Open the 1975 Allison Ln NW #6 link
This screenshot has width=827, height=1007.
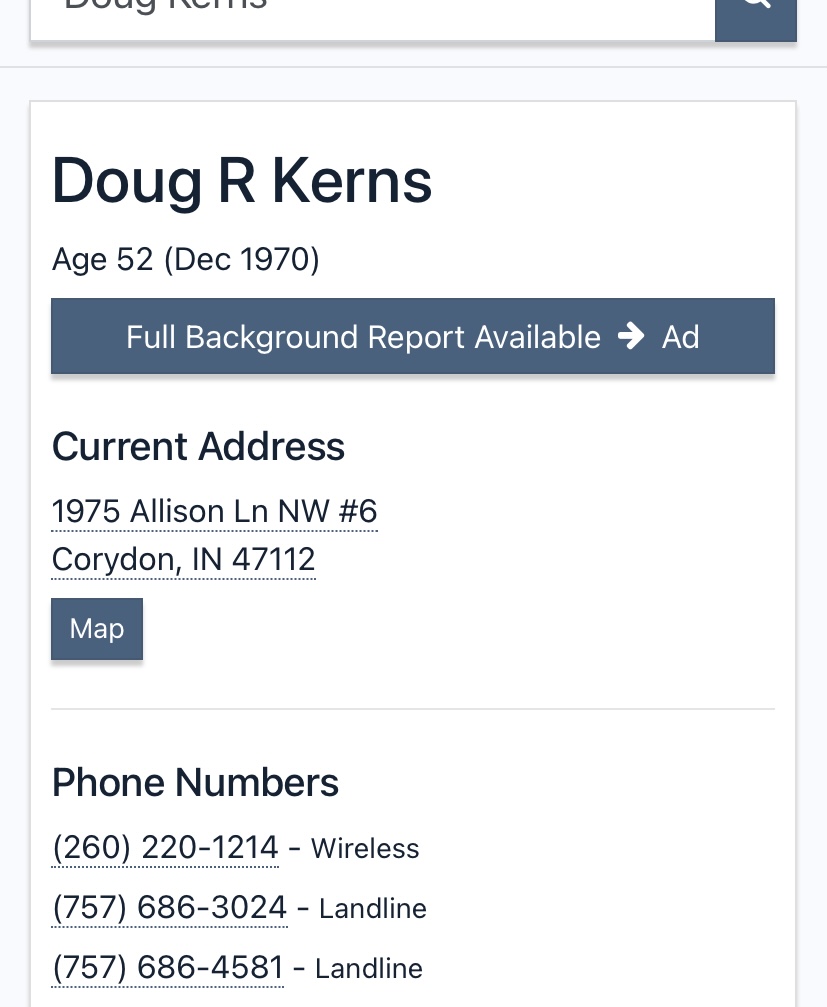[214, 512]
